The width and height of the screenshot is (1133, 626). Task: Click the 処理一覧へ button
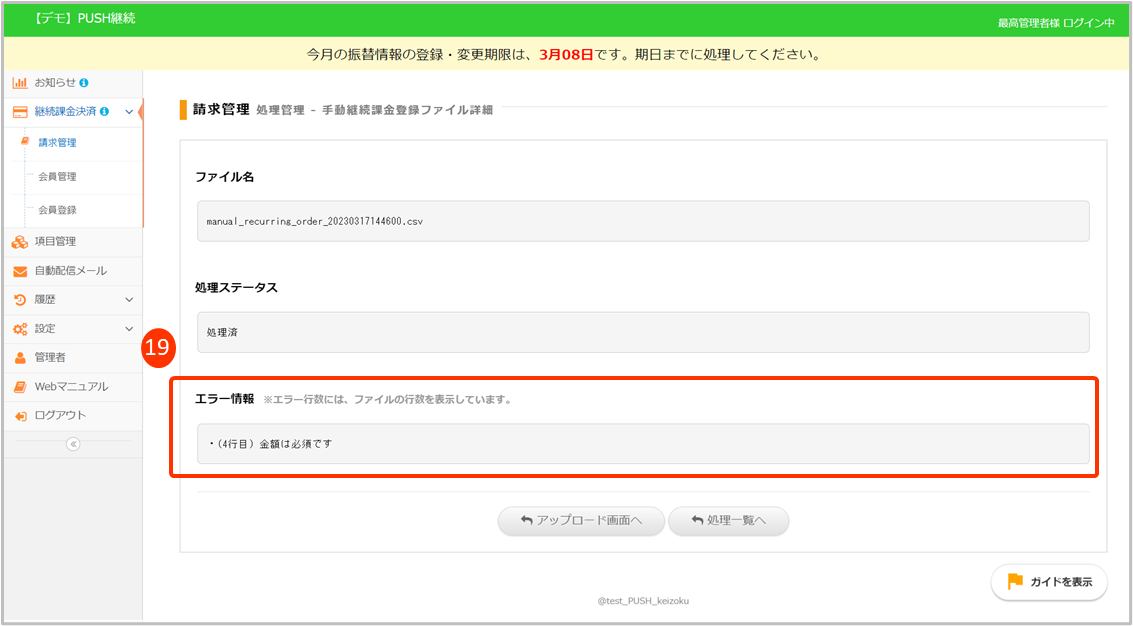pyautogui.click(x=728, y=521)
